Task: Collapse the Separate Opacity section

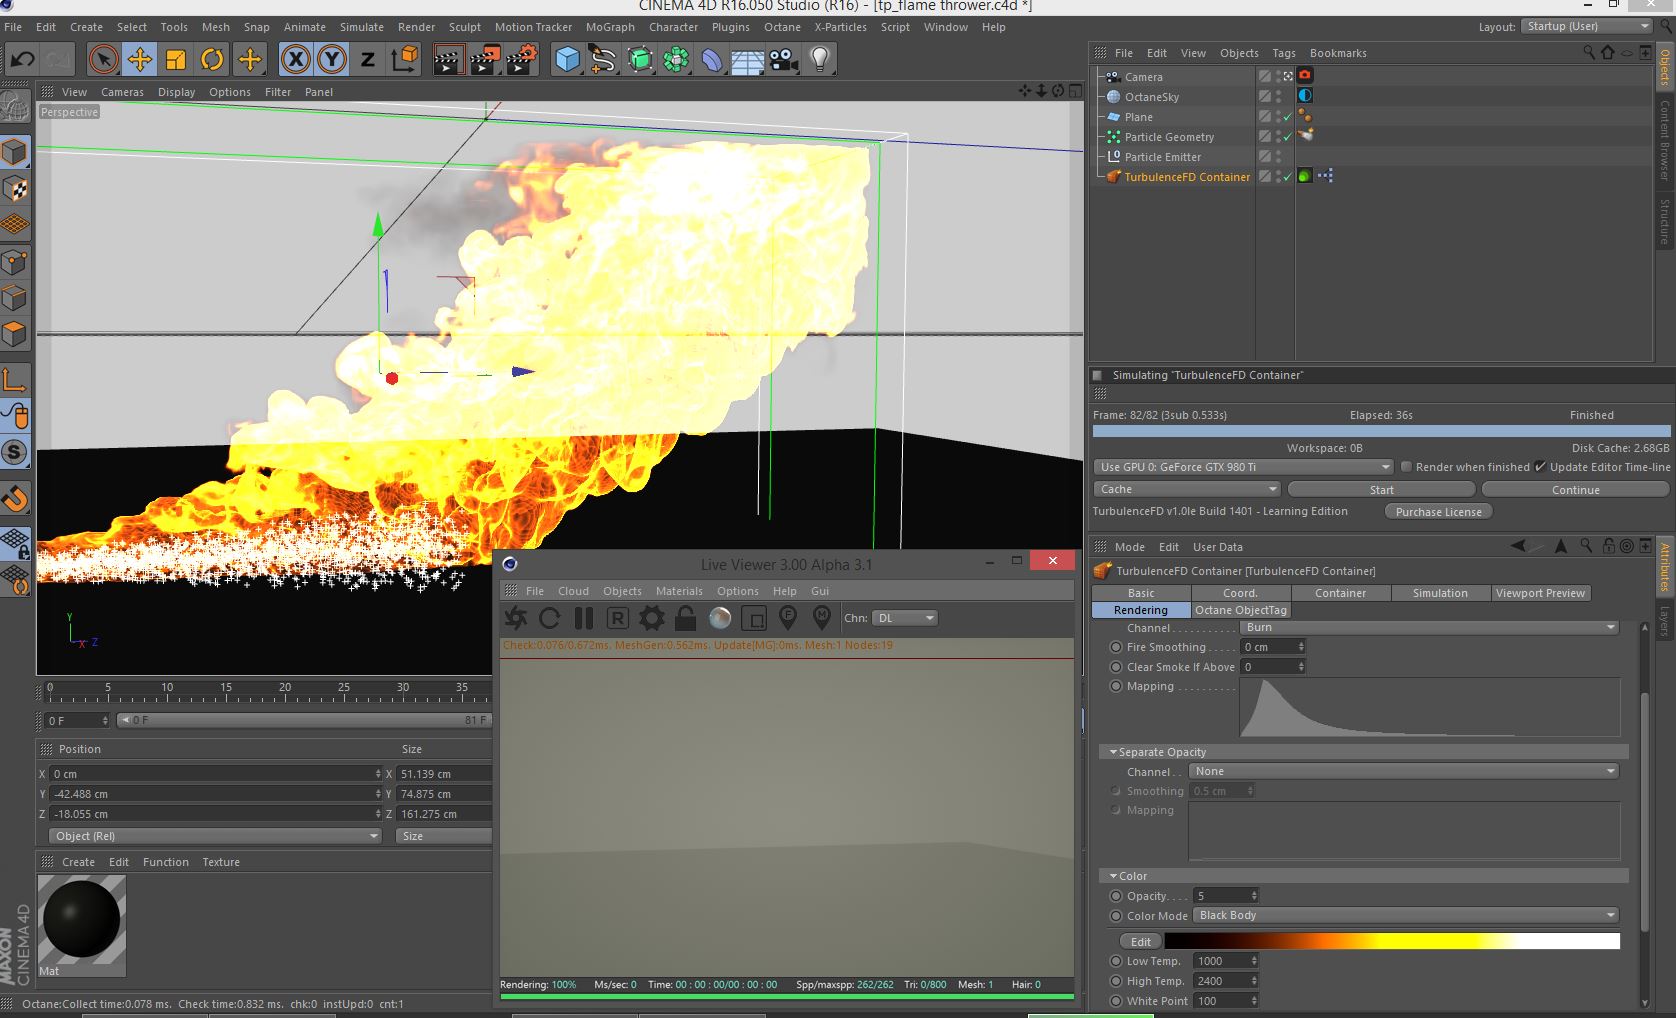Action: pos(1113,752)
